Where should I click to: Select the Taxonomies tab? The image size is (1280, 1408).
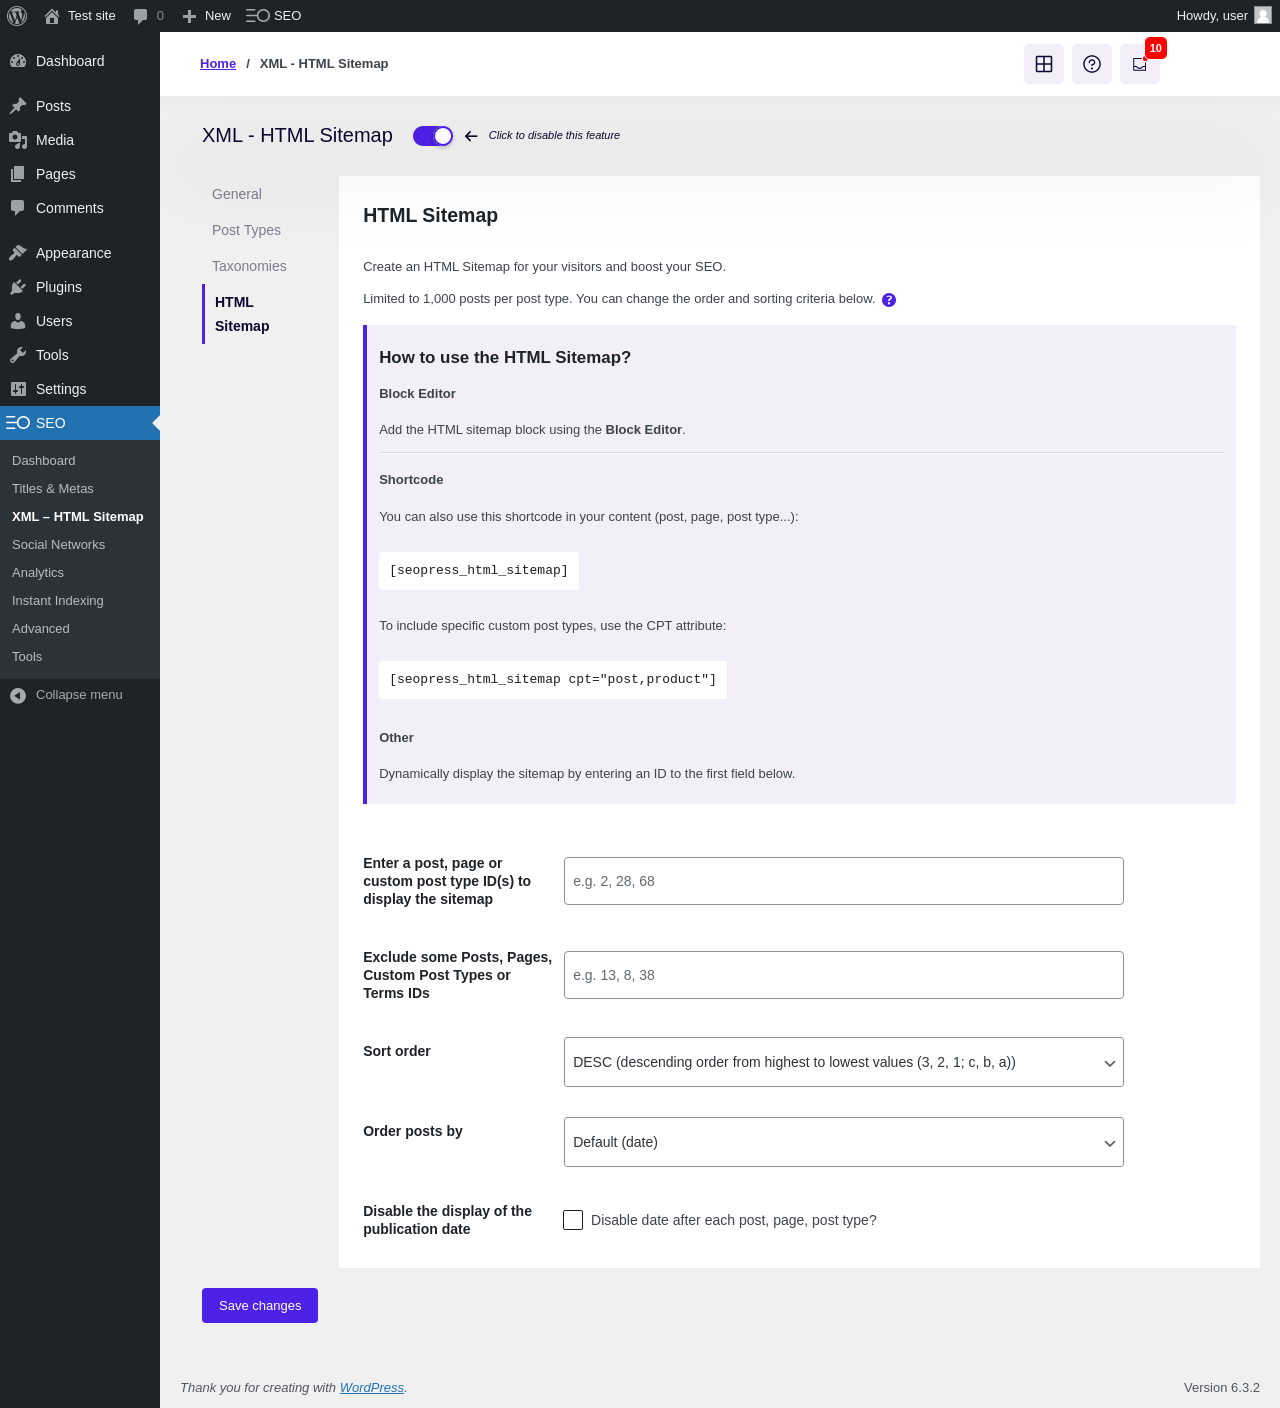(x=249, y=266)
